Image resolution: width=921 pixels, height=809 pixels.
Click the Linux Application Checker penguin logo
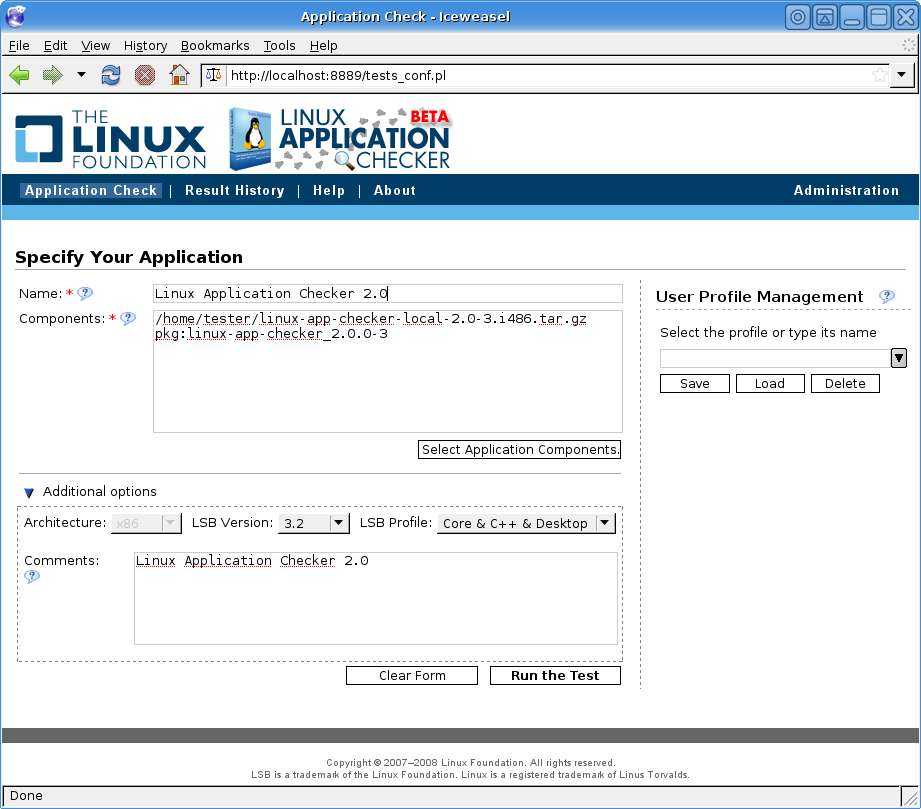[x=340, y=139]
